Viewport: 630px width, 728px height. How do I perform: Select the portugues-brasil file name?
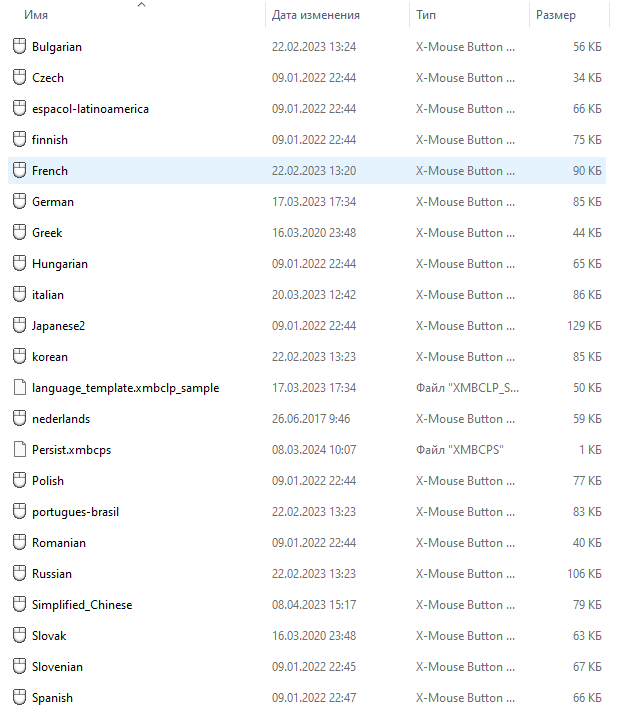[x=75, y=512]
